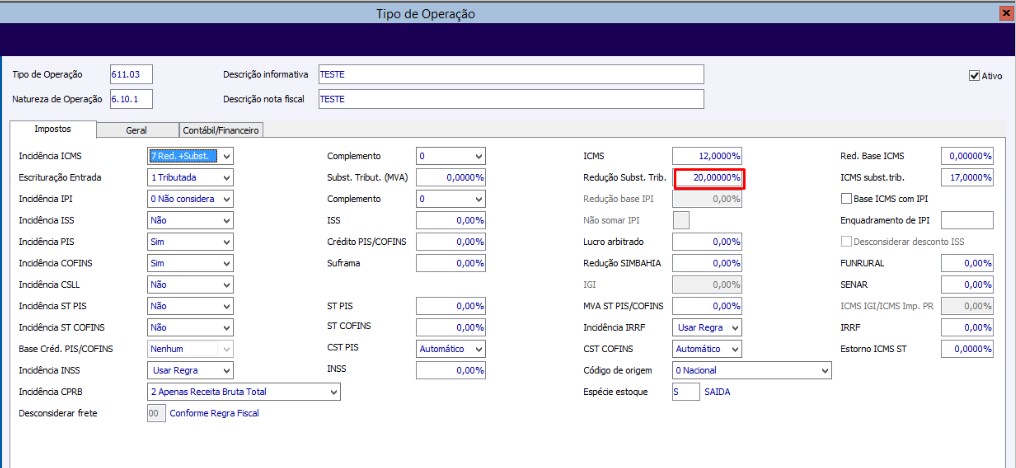Image resolution: width=1016 pixels, height=468 pixels.
Task: Toggle the Ativo checkbox
Action: click(x=974, y=76)
